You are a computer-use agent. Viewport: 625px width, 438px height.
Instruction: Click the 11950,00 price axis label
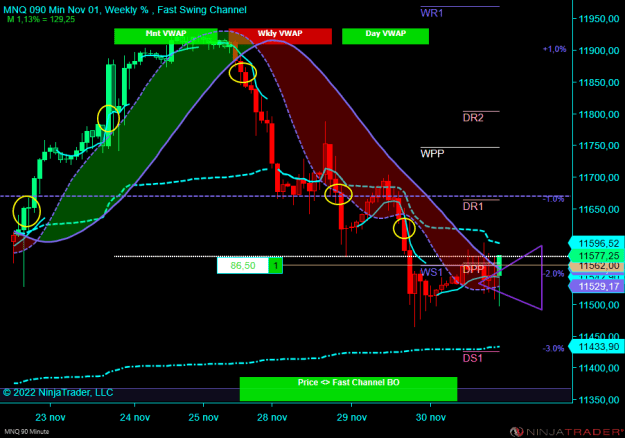pyautogui.click(x=599, y=19)
